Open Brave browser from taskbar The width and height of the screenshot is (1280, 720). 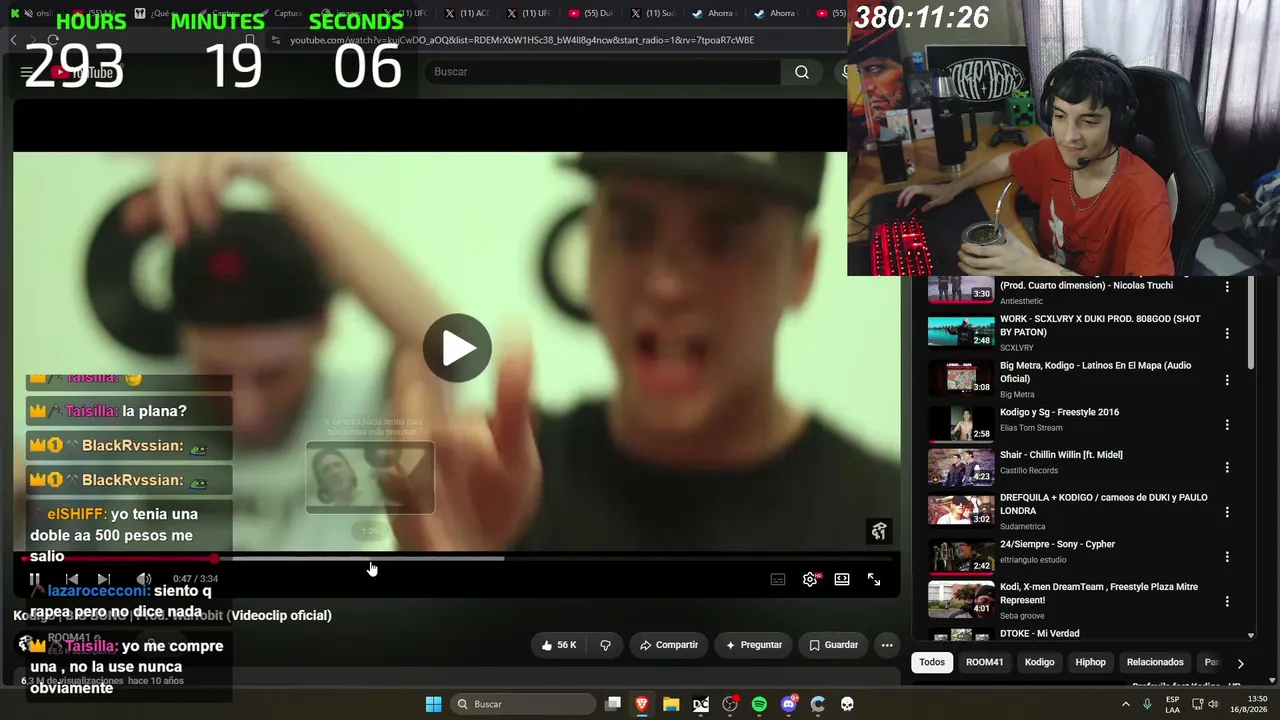(642, 704)
